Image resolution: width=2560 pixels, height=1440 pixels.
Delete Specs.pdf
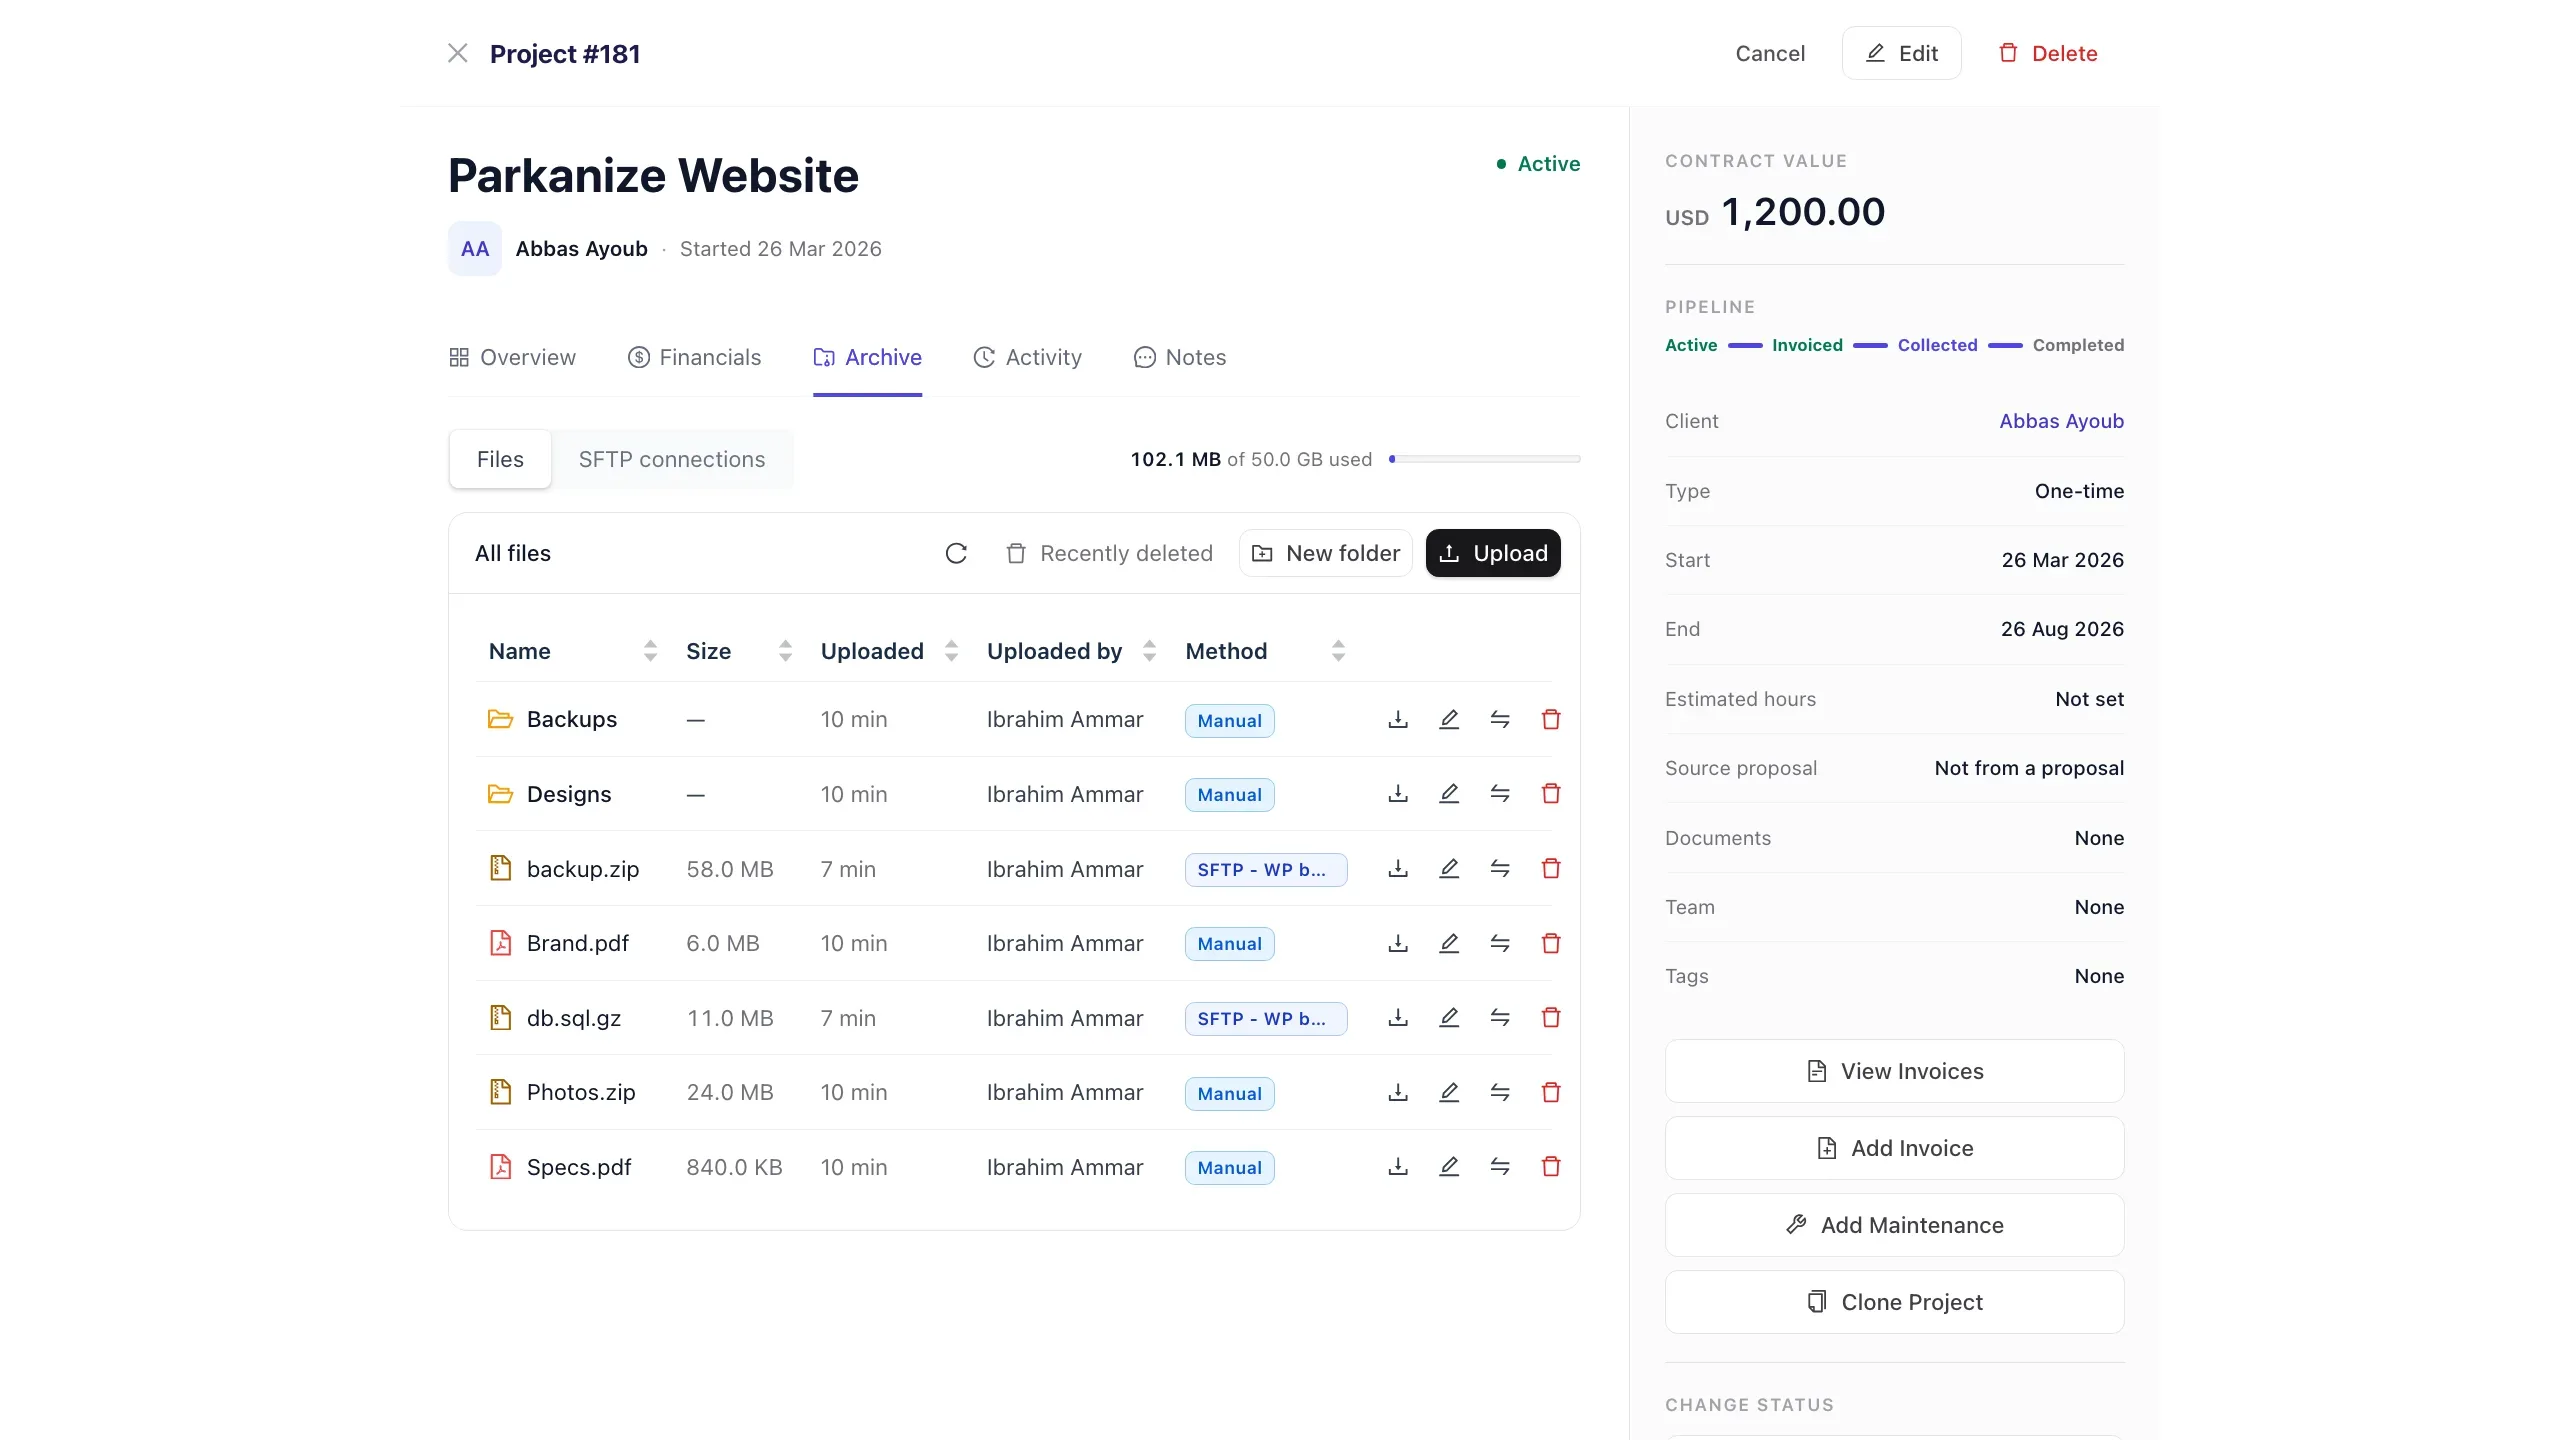coord(1551,1167)
